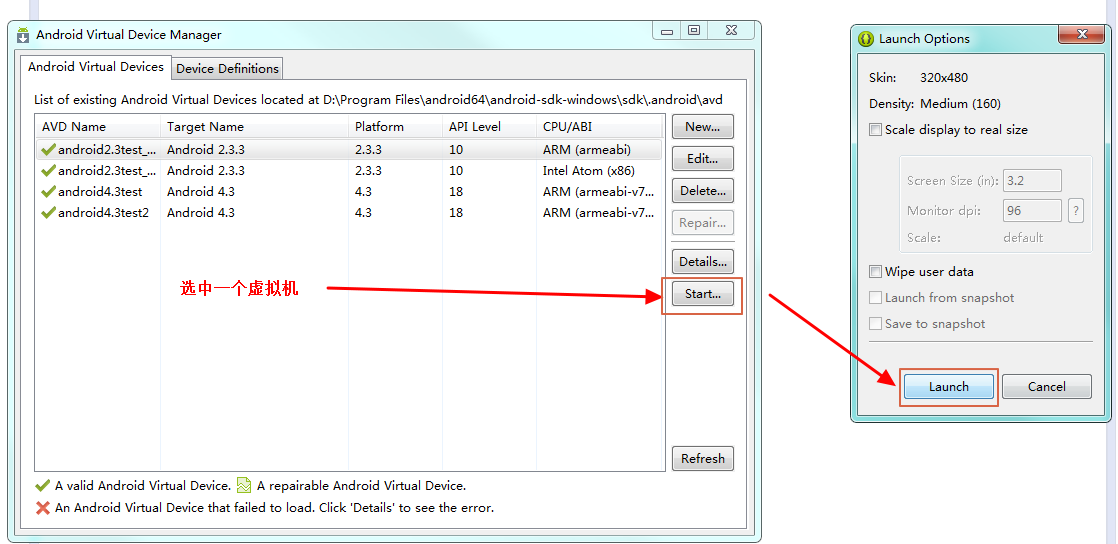Toggle Launch from snapshot checkbox
Viewport: 1118px width, 544px height.
[x=876, y=297]
